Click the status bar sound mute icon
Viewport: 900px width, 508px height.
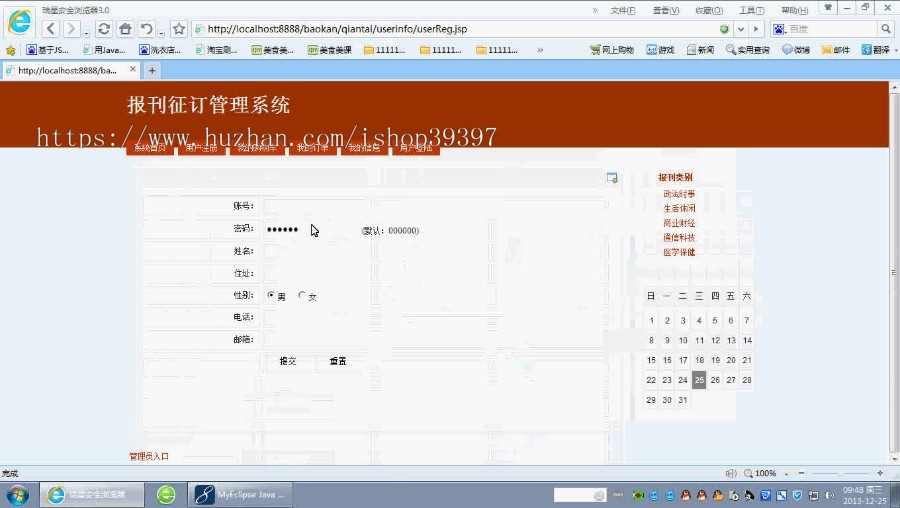731,474
